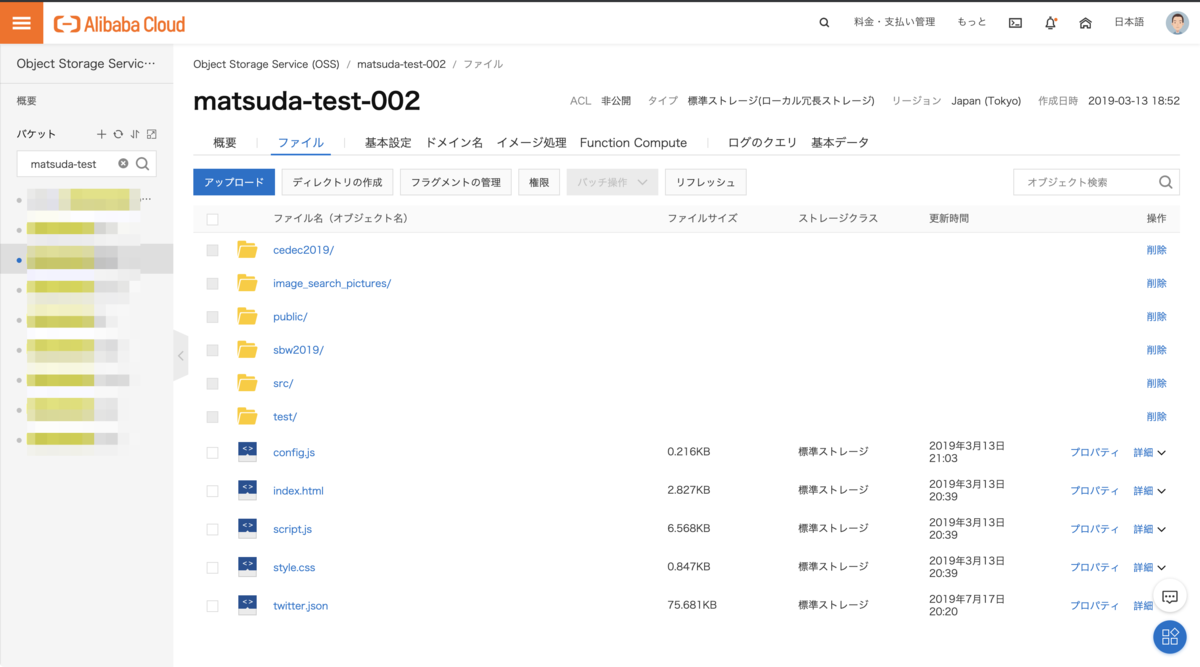The width and height of the screenshot is (1200, 667).
Task: Open the Function Compute tab
Action: [x=633, y=143]
